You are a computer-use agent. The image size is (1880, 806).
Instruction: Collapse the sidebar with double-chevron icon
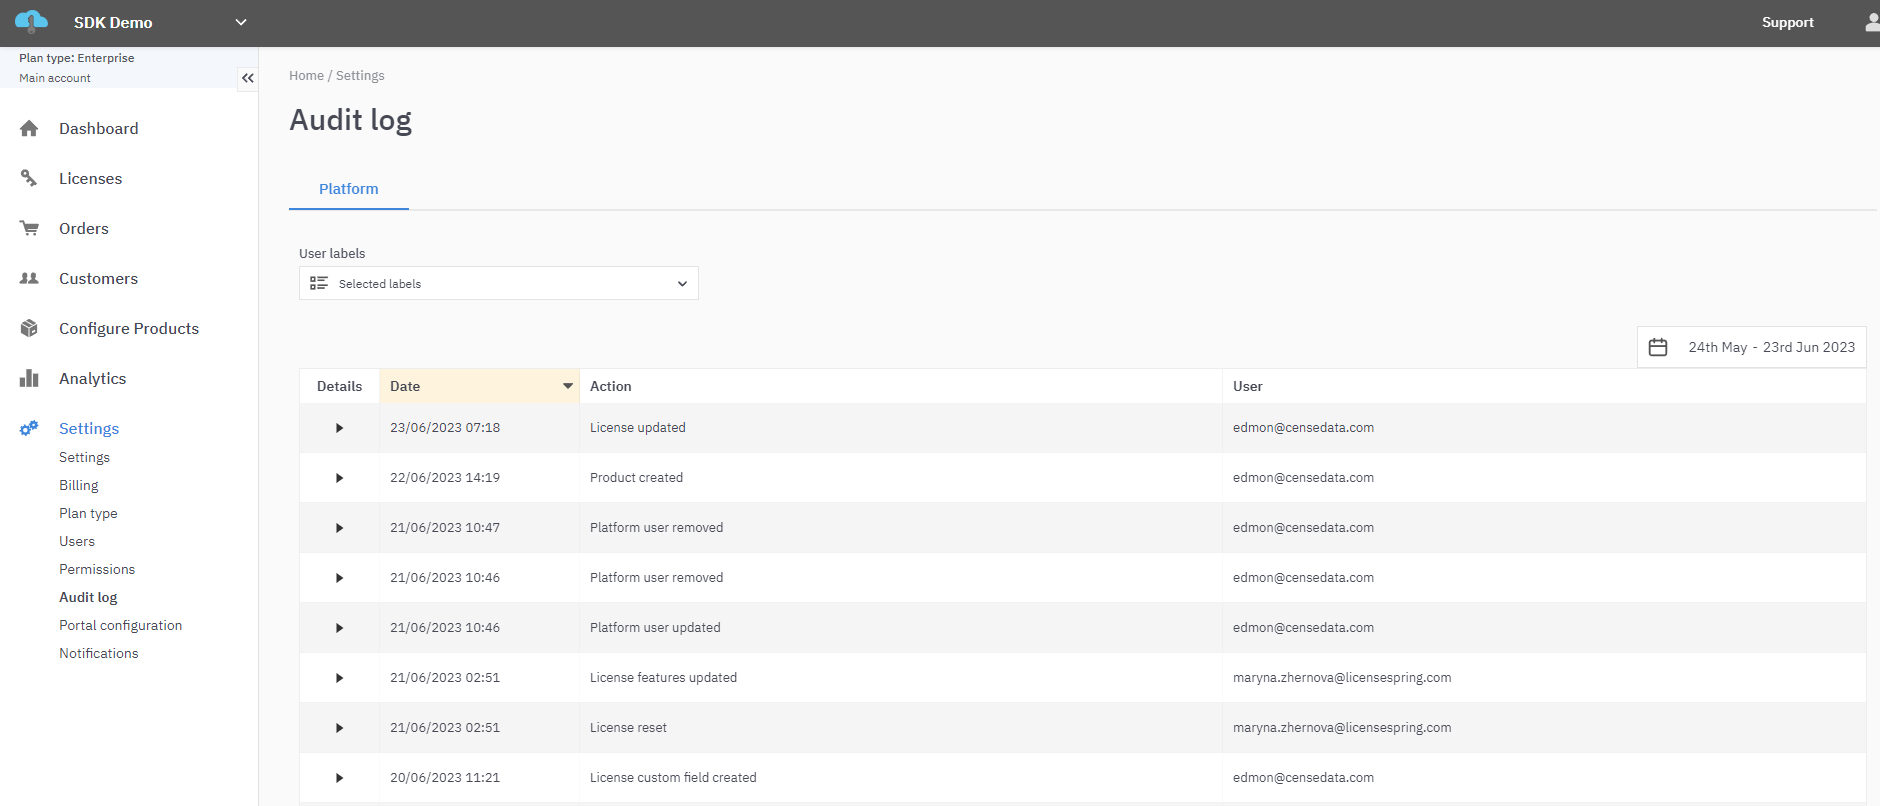click(247, 78)
